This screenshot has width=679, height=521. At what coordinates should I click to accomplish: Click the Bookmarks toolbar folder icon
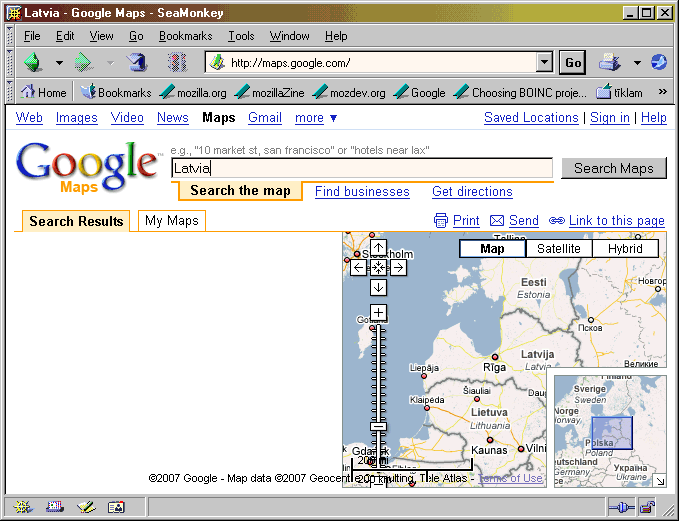click(88, 92)
